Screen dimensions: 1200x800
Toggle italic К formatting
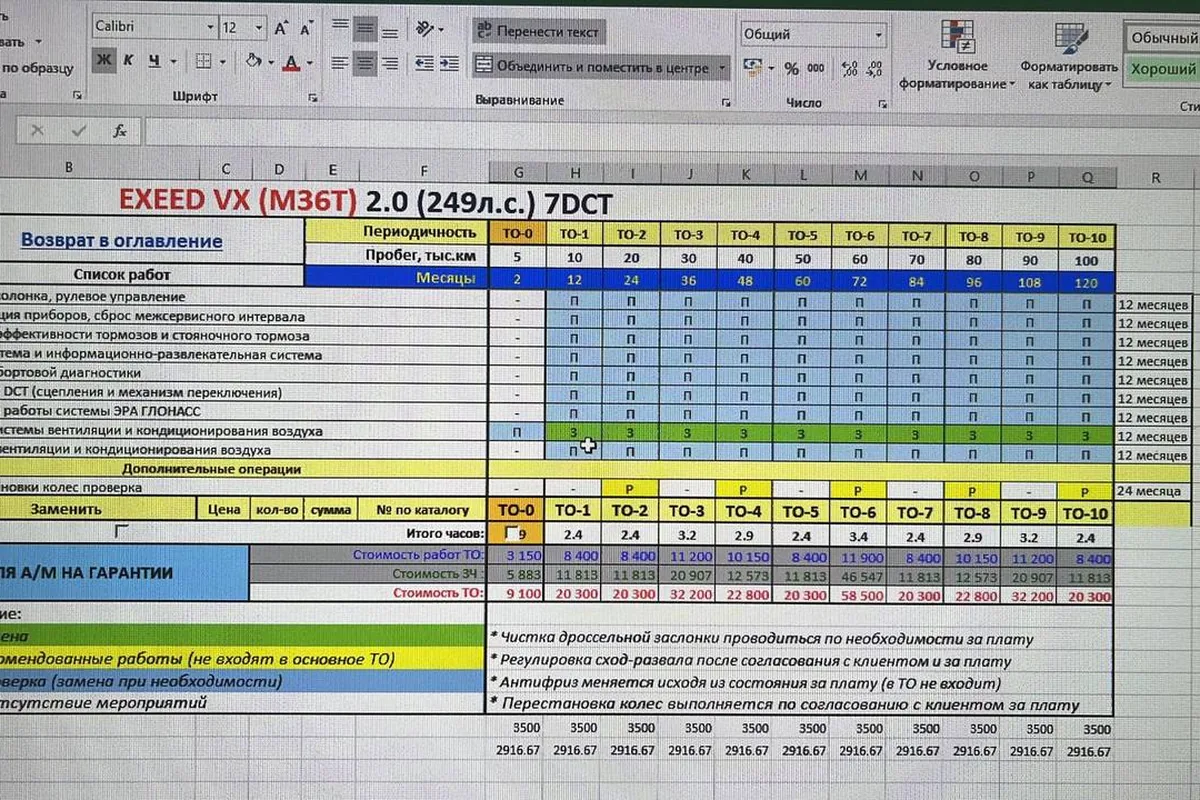point(128,61)
